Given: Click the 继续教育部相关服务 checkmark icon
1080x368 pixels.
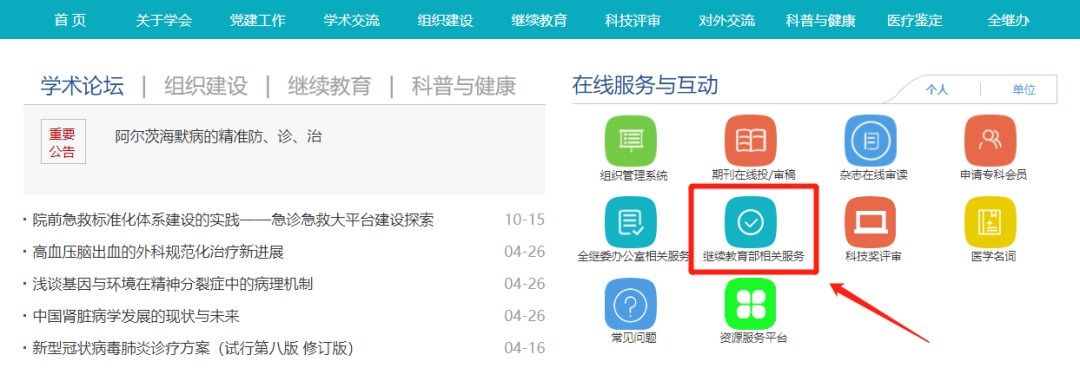Looking at the screenshot, I should [751, 222].
